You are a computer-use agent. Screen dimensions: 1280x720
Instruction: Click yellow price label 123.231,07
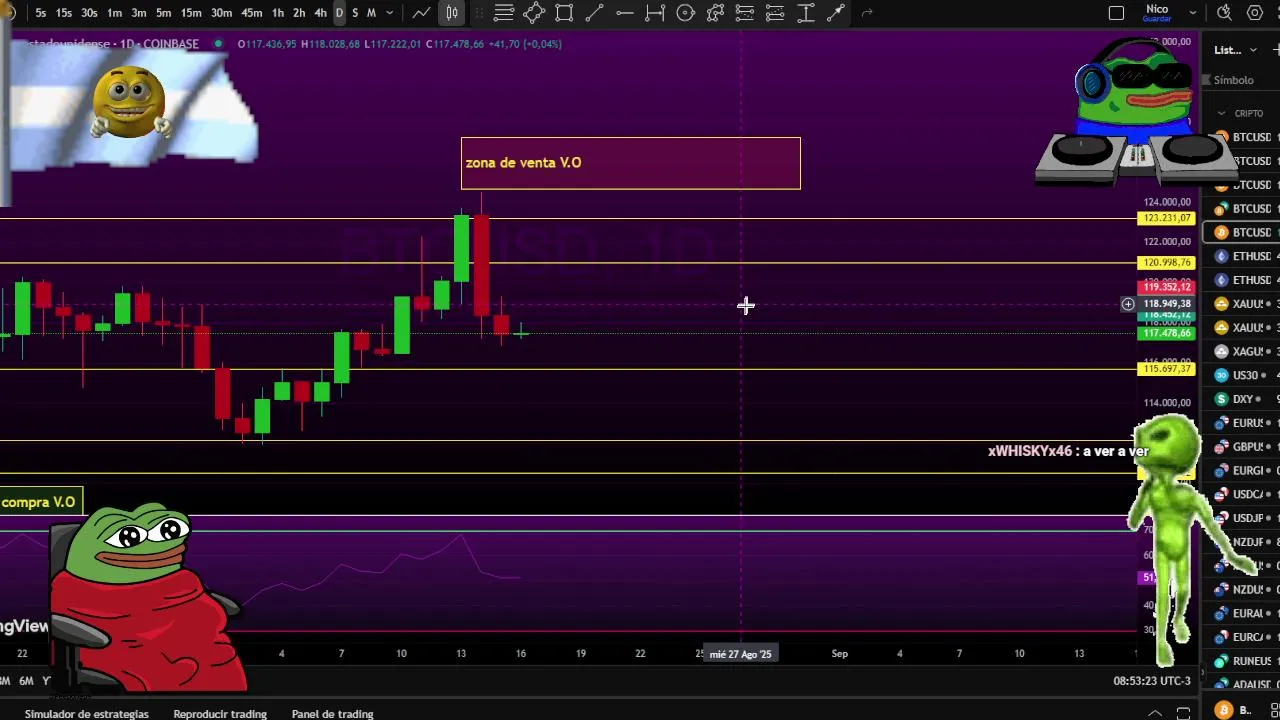coord(1167,218)
